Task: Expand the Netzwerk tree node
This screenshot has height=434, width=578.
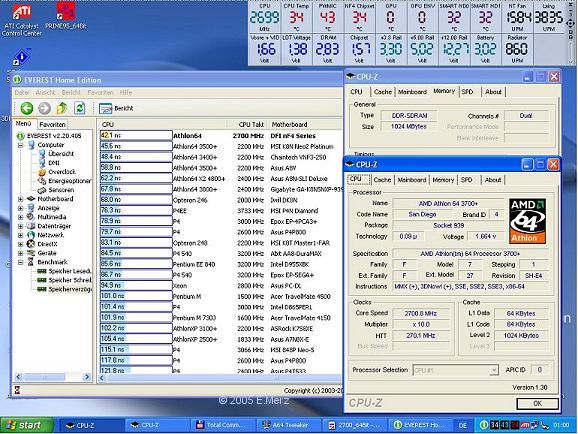Action: pyautogui.click(x=21, y=235)
